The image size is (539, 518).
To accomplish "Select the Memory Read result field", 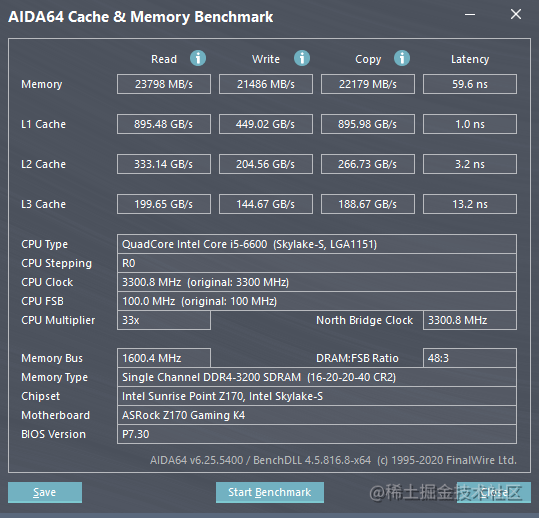I will 164,84.
